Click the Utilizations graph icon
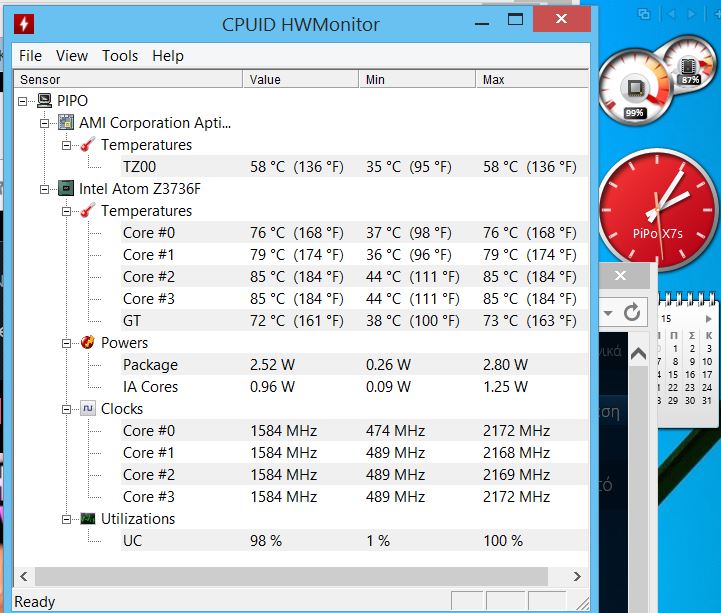This screenshot has height=613, width=721. point(88,518)
